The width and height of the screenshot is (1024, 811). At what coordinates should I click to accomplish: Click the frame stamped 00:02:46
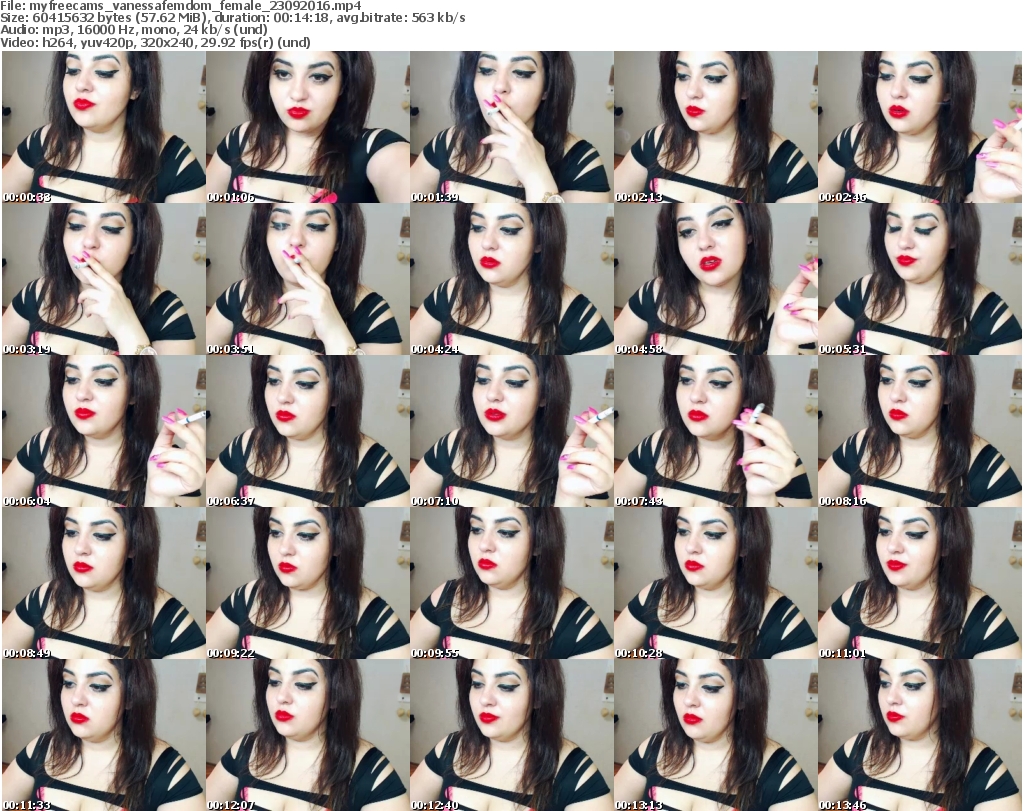click(919, 127)
